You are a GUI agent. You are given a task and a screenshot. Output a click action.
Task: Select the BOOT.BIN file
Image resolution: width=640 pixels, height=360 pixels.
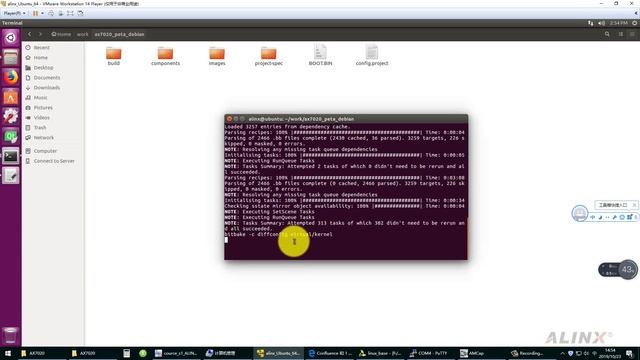(x=320, y=55)
